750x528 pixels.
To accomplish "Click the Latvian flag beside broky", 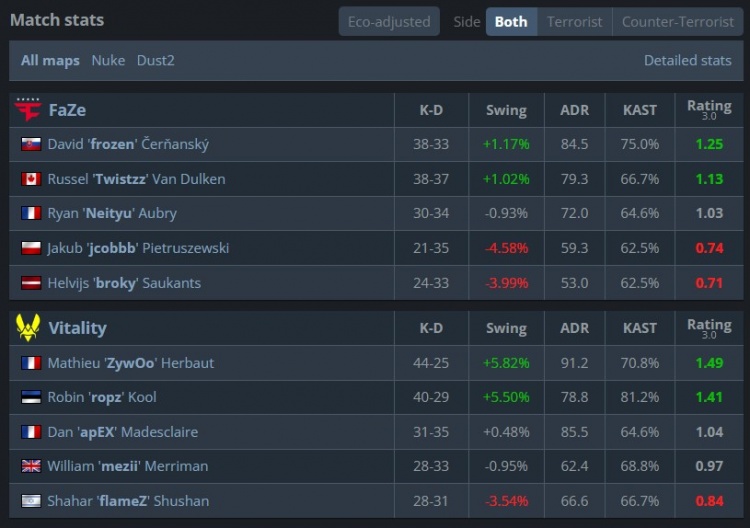I will coord(31,283).
